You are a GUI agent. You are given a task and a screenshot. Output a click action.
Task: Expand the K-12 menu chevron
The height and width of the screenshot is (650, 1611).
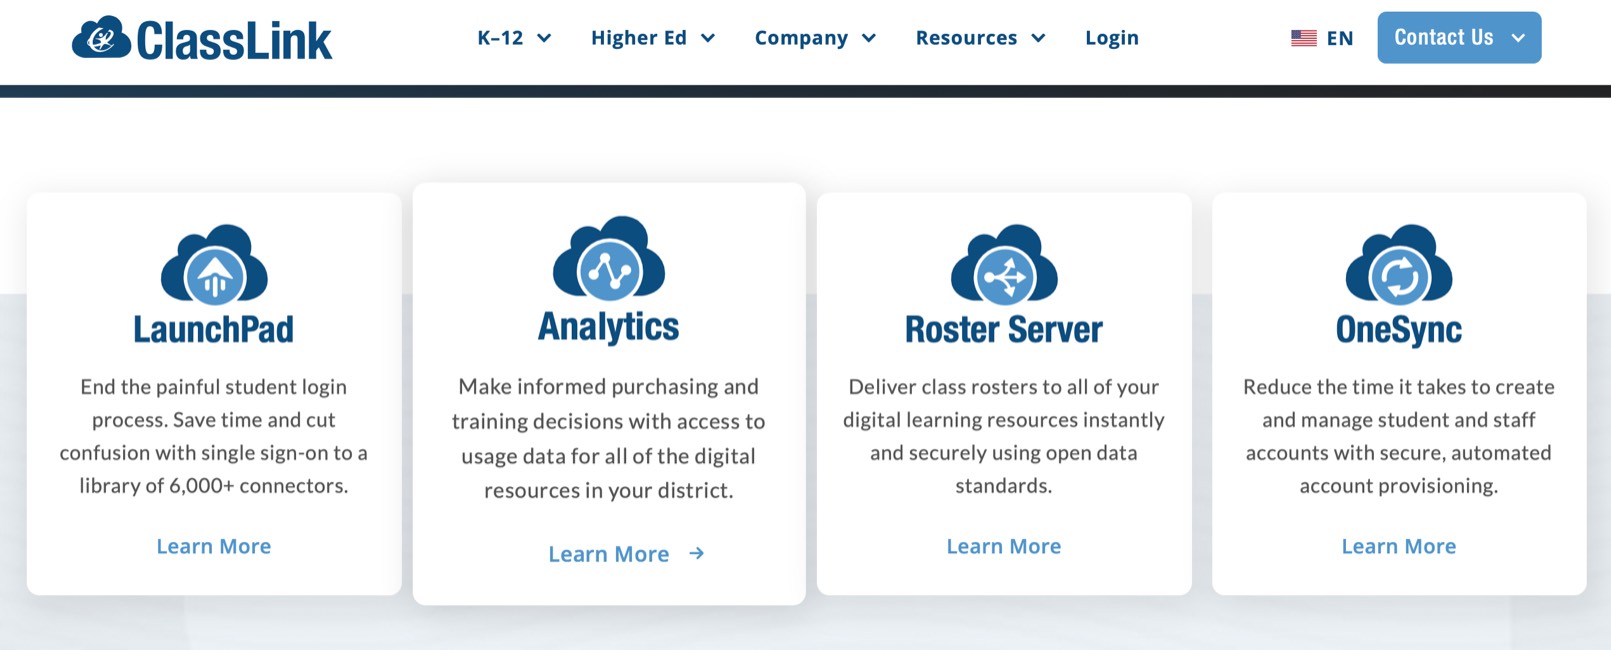click(544, 38)
